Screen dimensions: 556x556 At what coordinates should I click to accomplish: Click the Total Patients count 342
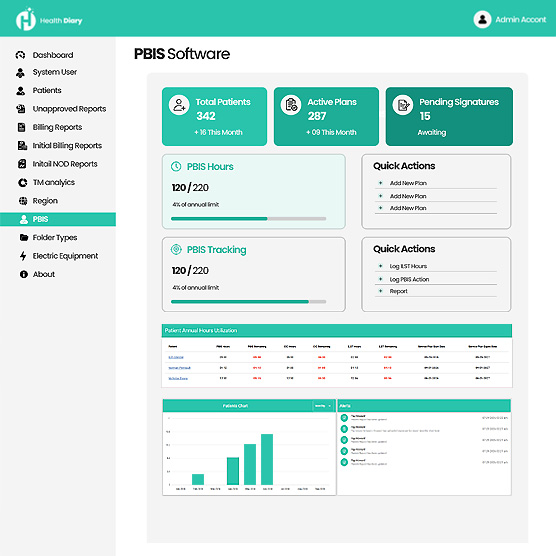click(x=206, y=116)
